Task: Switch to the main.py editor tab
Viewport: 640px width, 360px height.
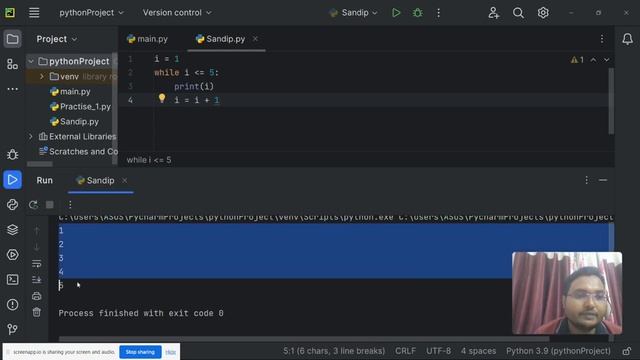Action: 147,39
